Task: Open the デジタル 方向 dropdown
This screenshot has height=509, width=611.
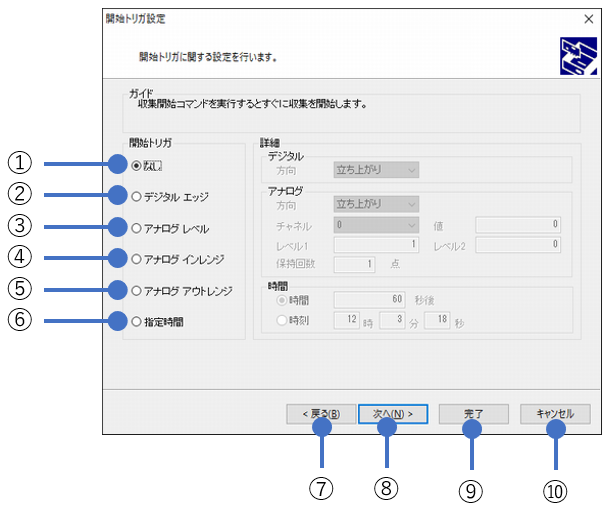Action: coord(377,171)
